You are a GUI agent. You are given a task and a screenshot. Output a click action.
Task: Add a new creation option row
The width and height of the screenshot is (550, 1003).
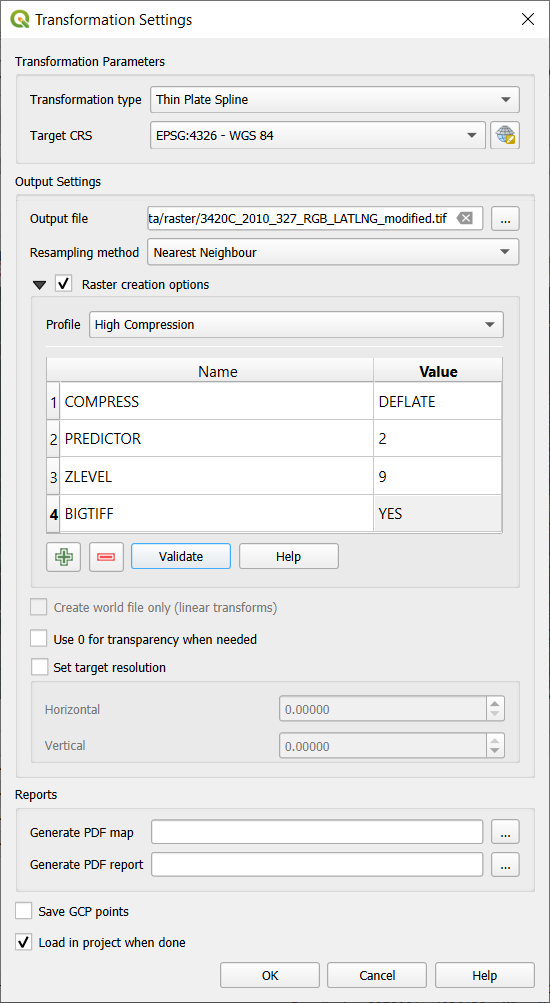63,557
